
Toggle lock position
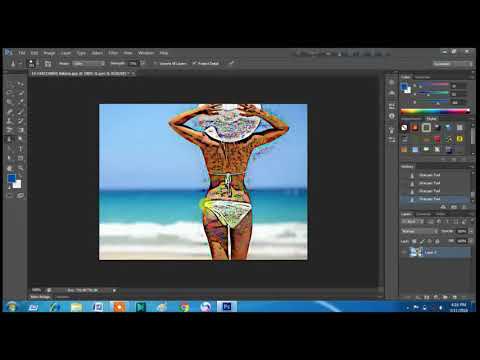coord(430,241)
